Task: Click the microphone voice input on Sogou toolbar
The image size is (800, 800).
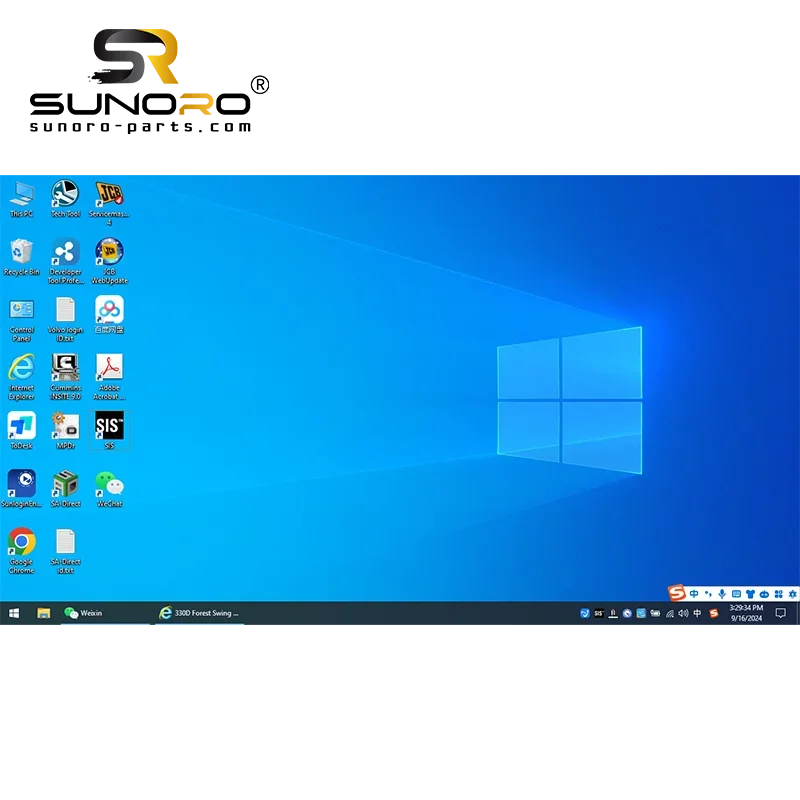Action: pyautogui.click(x=722, y=594)
